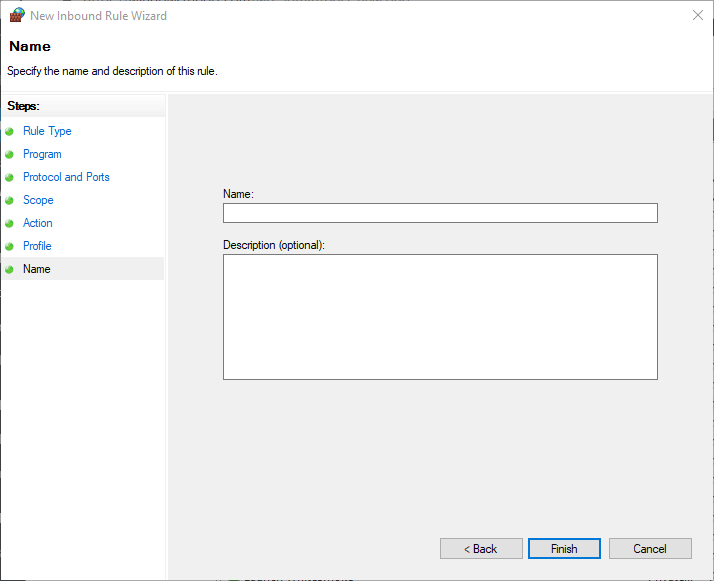Image resolution: width=714 pixels, height=581 pixels.
Task: Go to the Rule Type step link
Action: coord(47,131)
